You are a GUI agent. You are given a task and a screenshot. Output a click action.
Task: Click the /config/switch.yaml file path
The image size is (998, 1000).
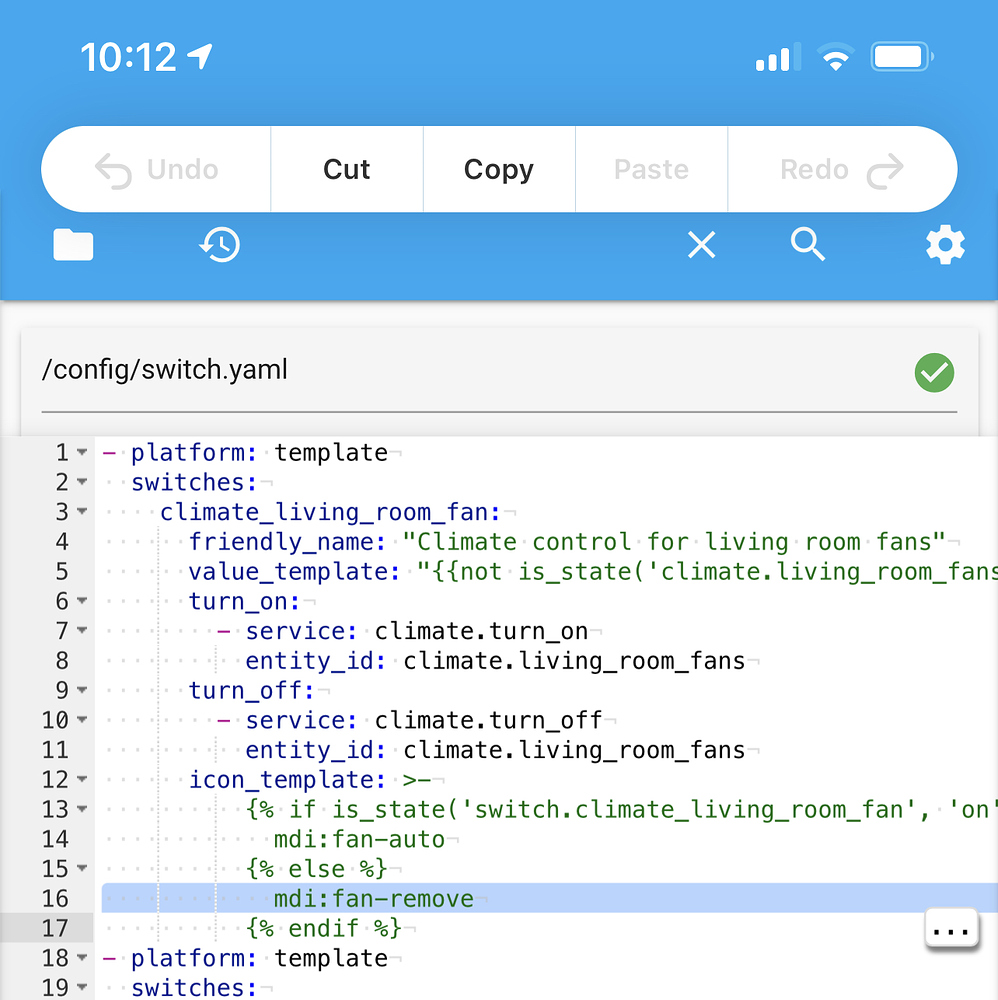point(165,370)
